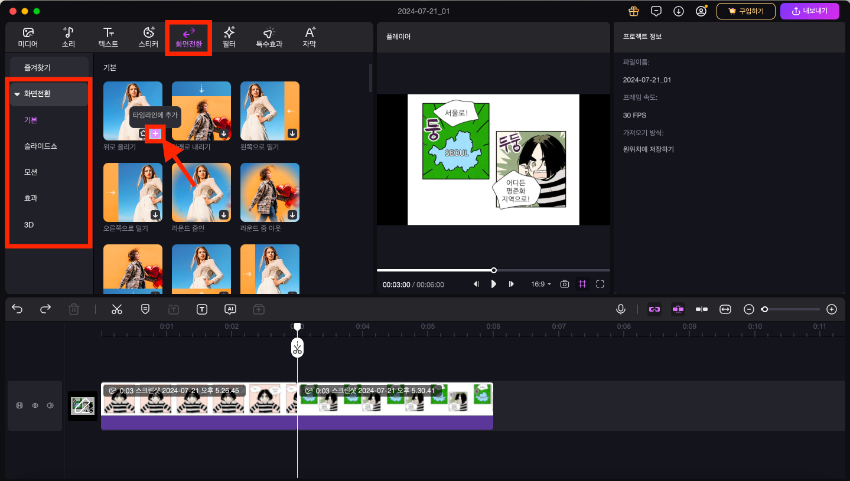Mute the timeline track audio
The width and height of the screenshot is (850, 481).
click(x=50, y=406)
